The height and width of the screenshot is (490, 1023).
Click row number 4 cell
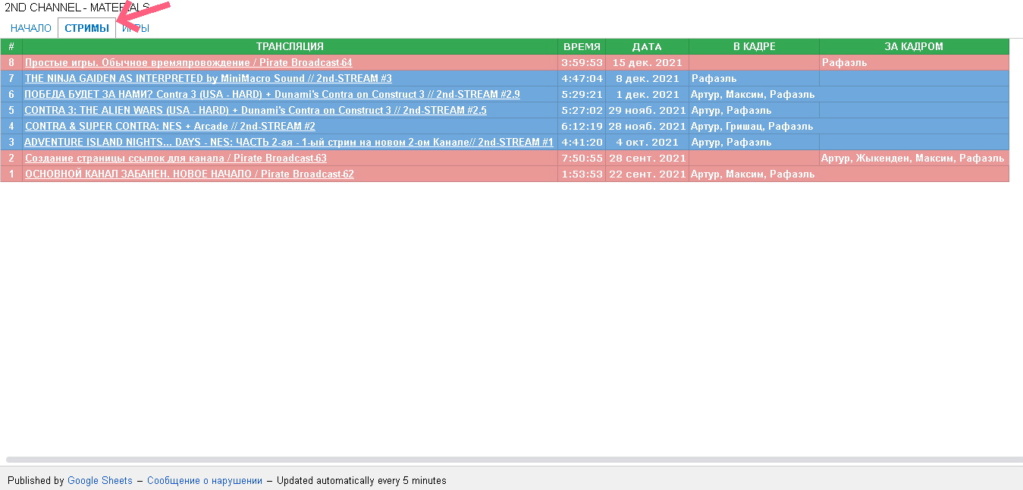[11, 126]
